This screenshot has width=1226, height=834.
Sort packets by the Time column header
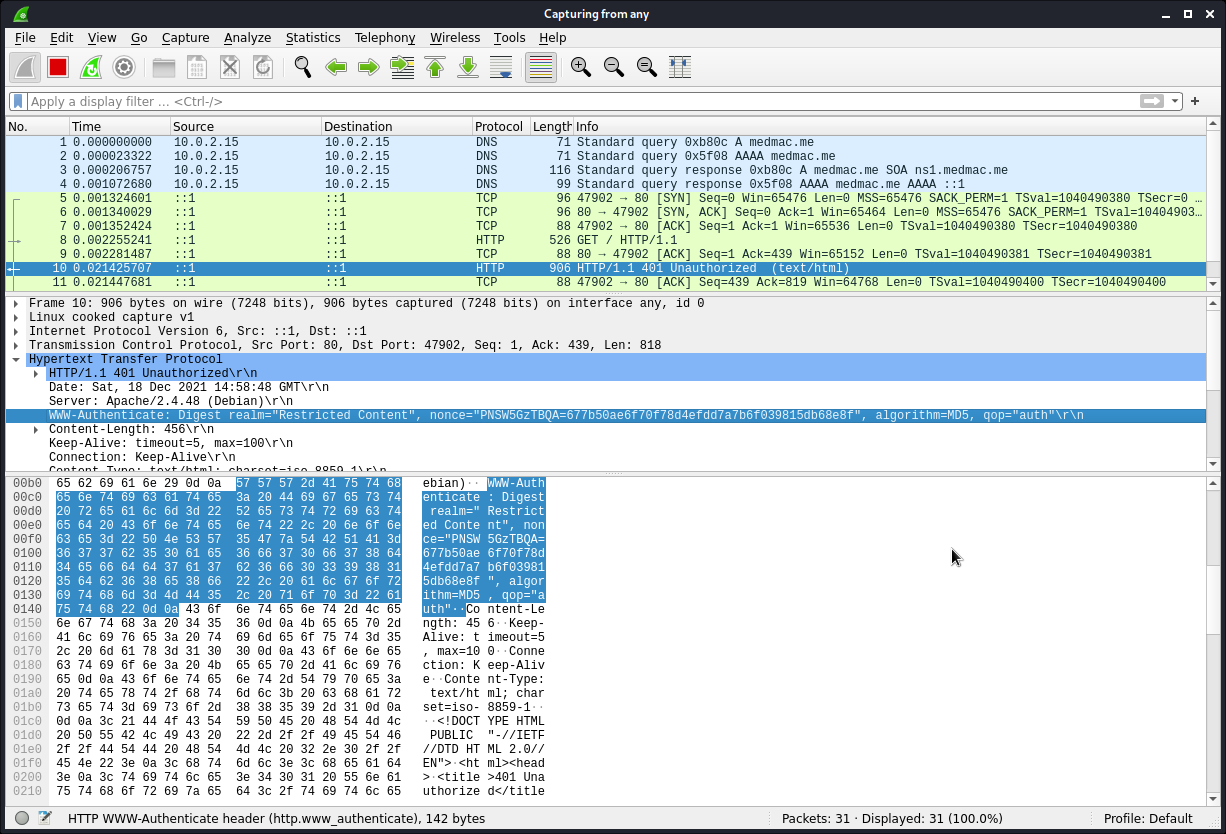click(119, 127)
